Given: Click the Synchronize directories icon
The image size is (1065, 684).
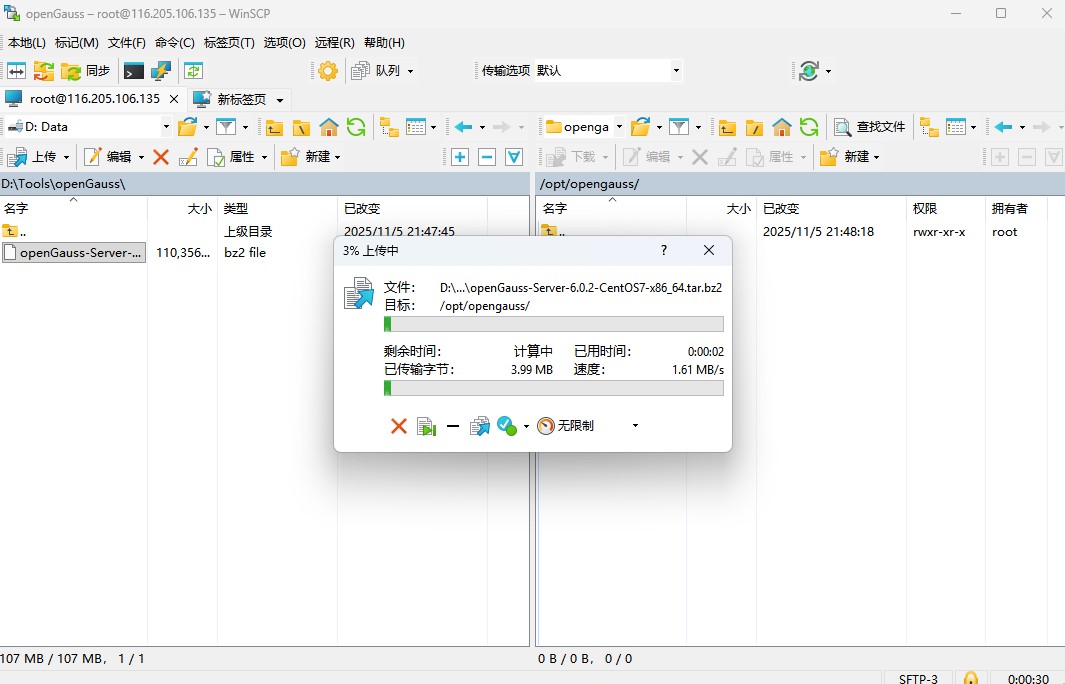Looking at the screenshot, I should [43, 71].
